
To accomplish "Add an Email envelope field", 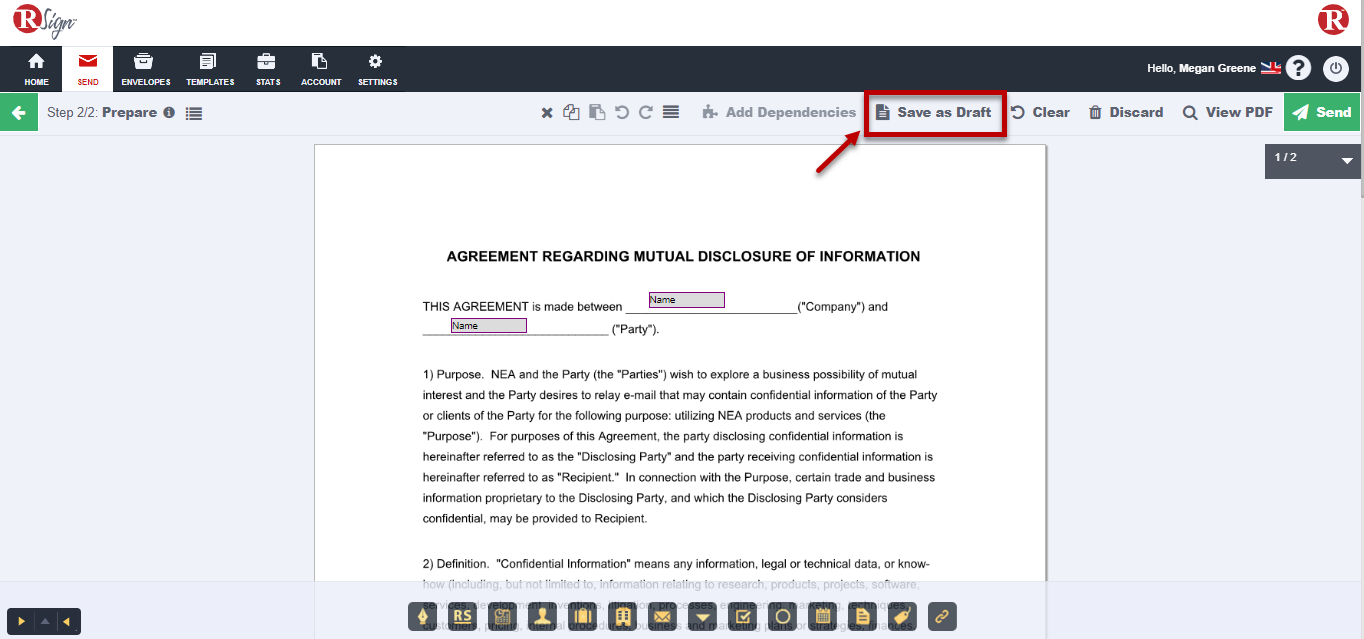I will (x=662, y=617).
